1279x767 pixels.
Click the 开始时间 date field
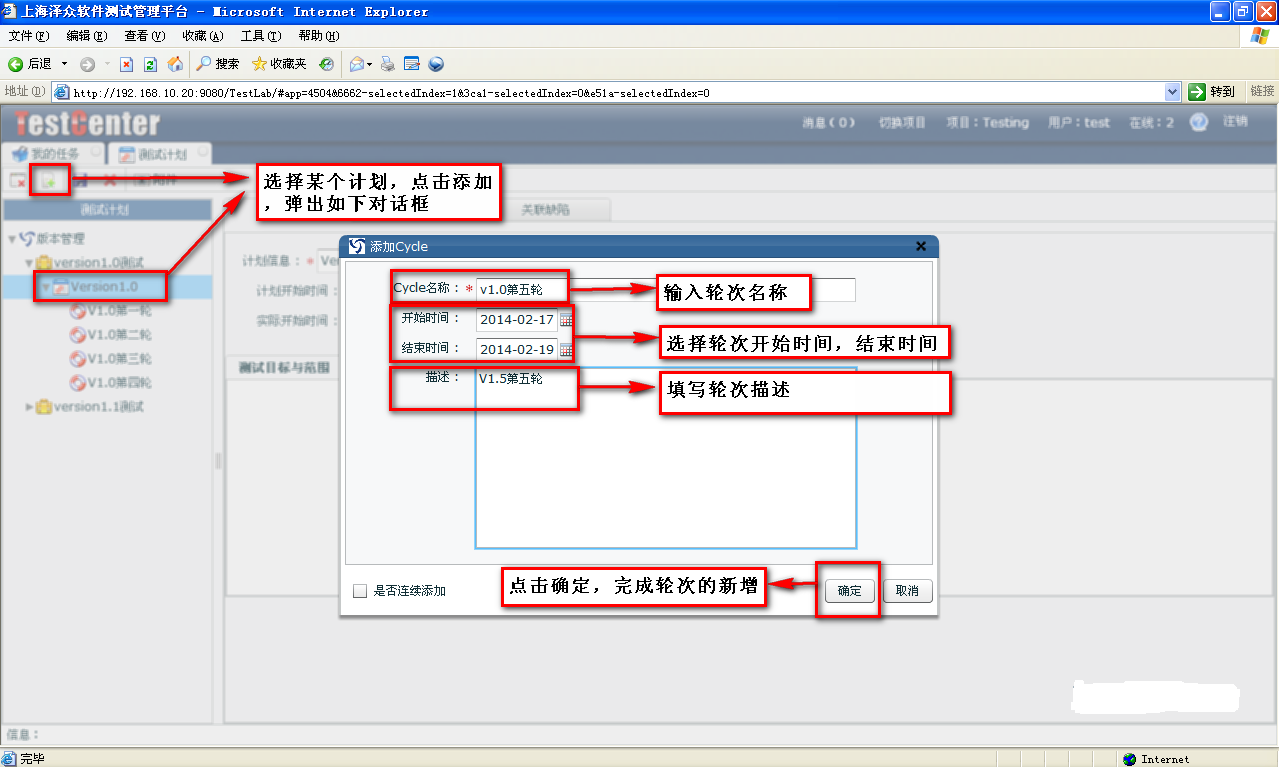pyautogui.click(x=517, y=320)
